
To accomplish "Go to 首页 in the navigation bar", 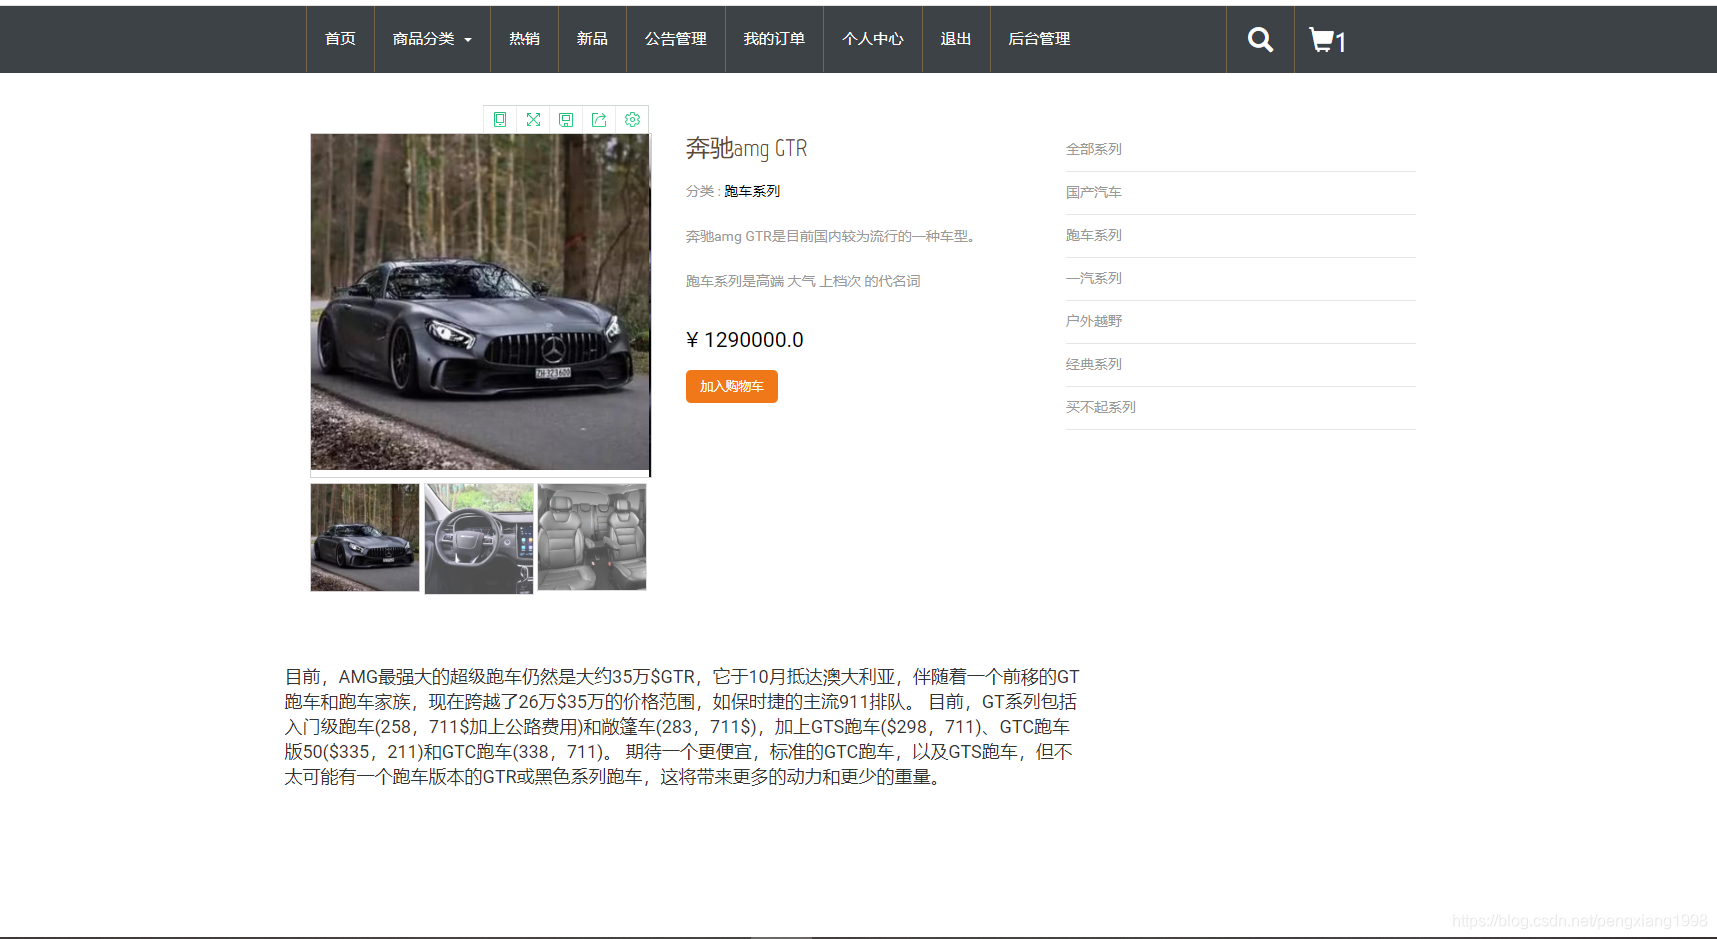I will [340, 39].
